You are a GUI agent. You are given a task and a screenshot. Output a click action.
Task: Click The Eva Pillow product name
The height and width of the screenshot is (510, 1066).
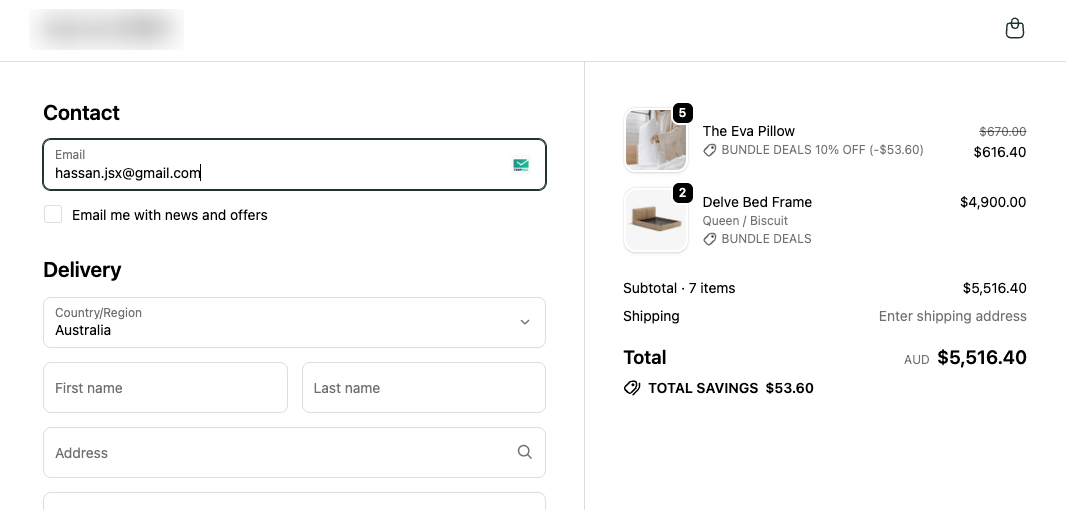click(x=749, y=131)
